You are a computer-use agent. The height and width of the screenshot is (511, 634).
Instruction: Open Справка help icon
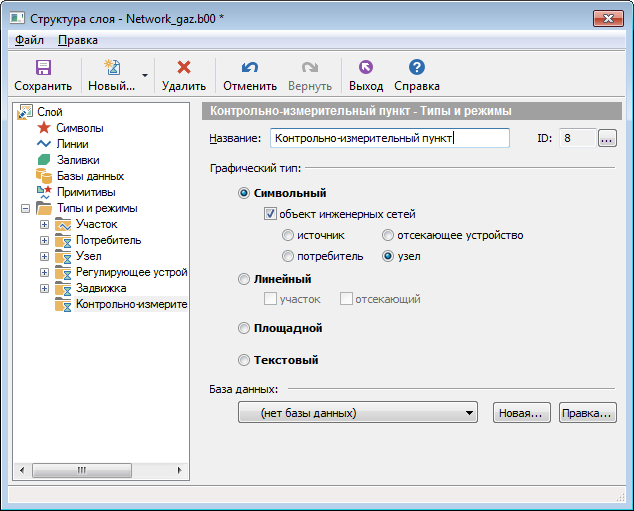[x=417, y=68]
